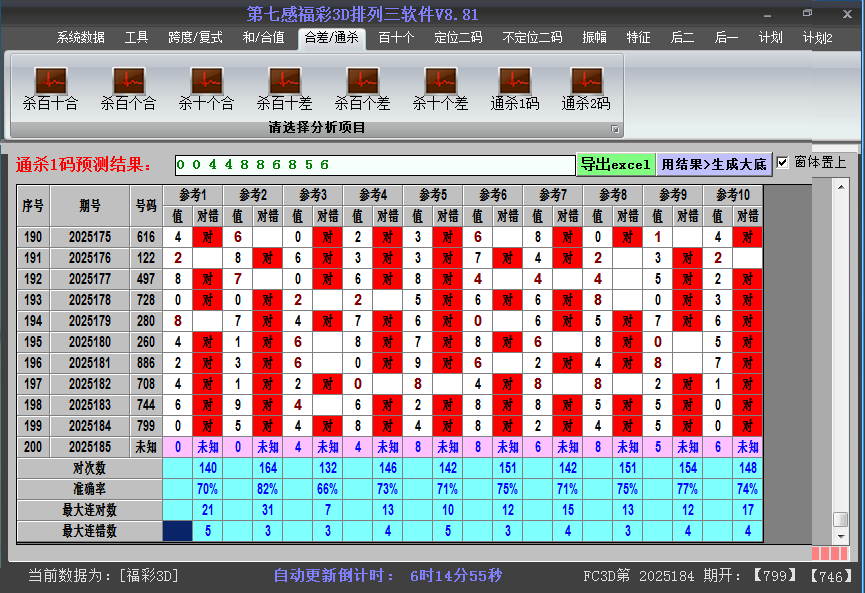Select the period cell 2025175
Image resolution: width=865 pixels, height=593 pixels.
[x=90, y=237]
